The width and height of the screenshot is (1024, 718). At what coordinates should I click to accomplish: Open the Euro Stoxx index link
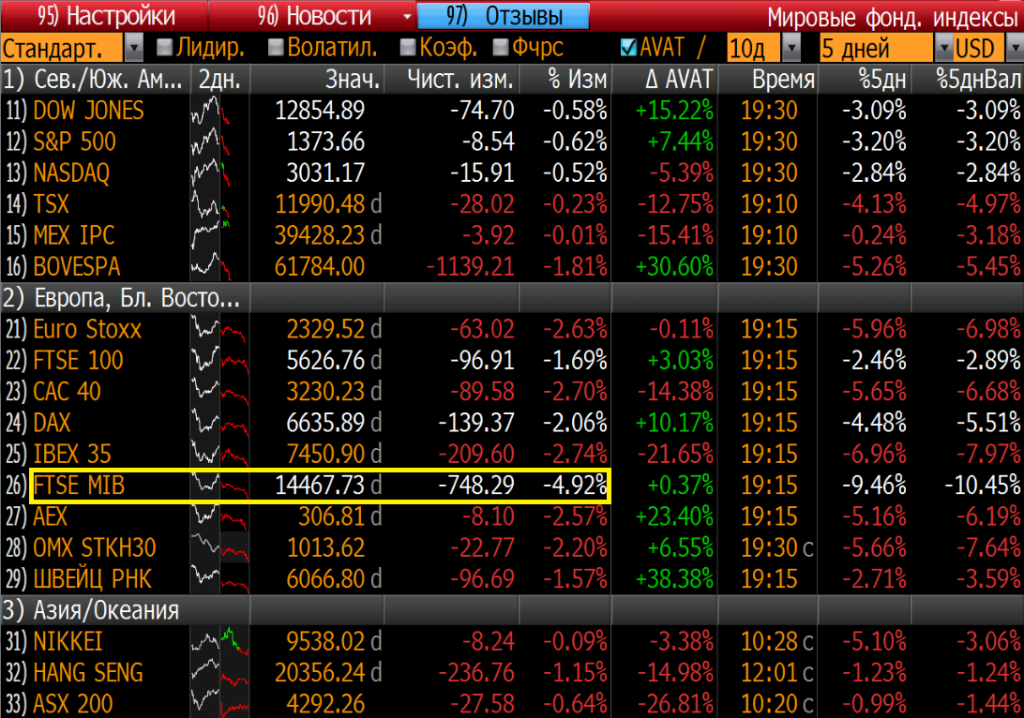tap(87, 329)
